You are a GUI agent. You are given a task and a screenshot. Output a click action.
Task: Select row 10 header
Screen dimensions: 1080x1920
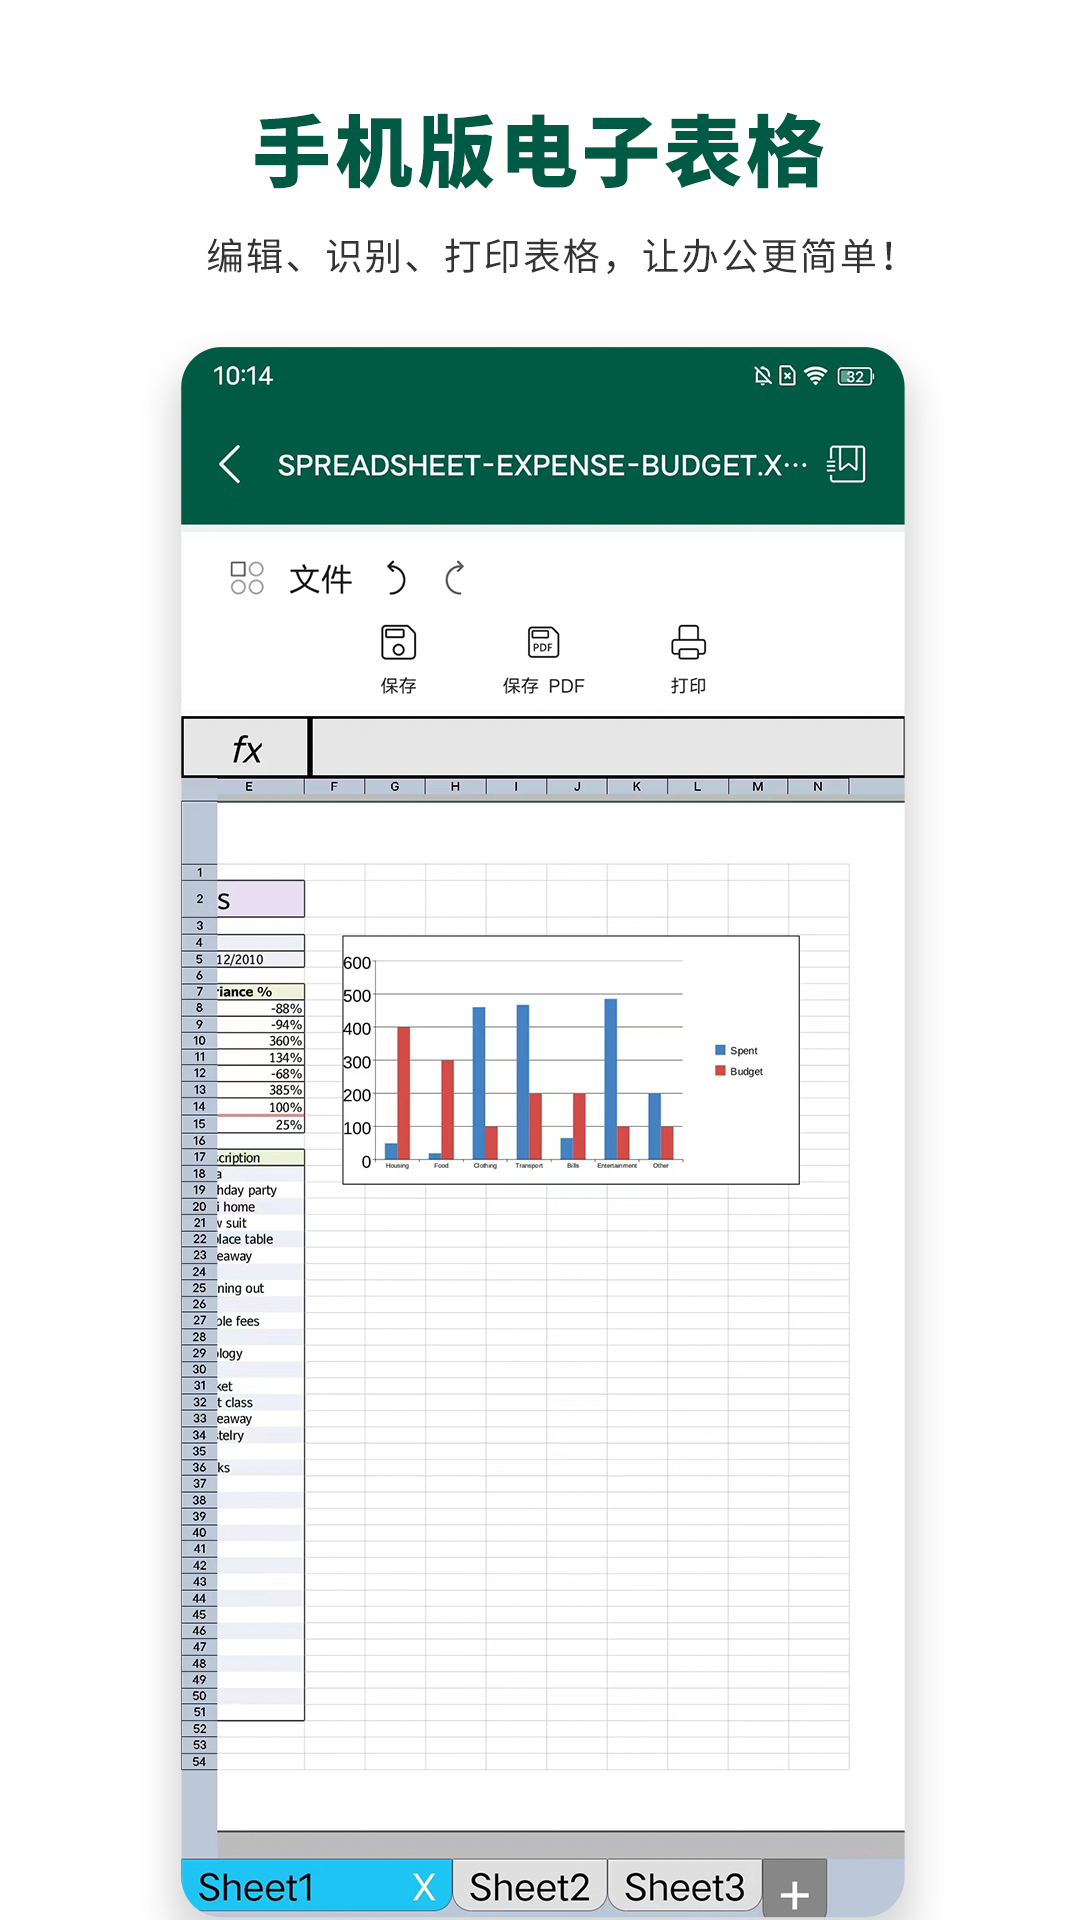pos(199,1041)
